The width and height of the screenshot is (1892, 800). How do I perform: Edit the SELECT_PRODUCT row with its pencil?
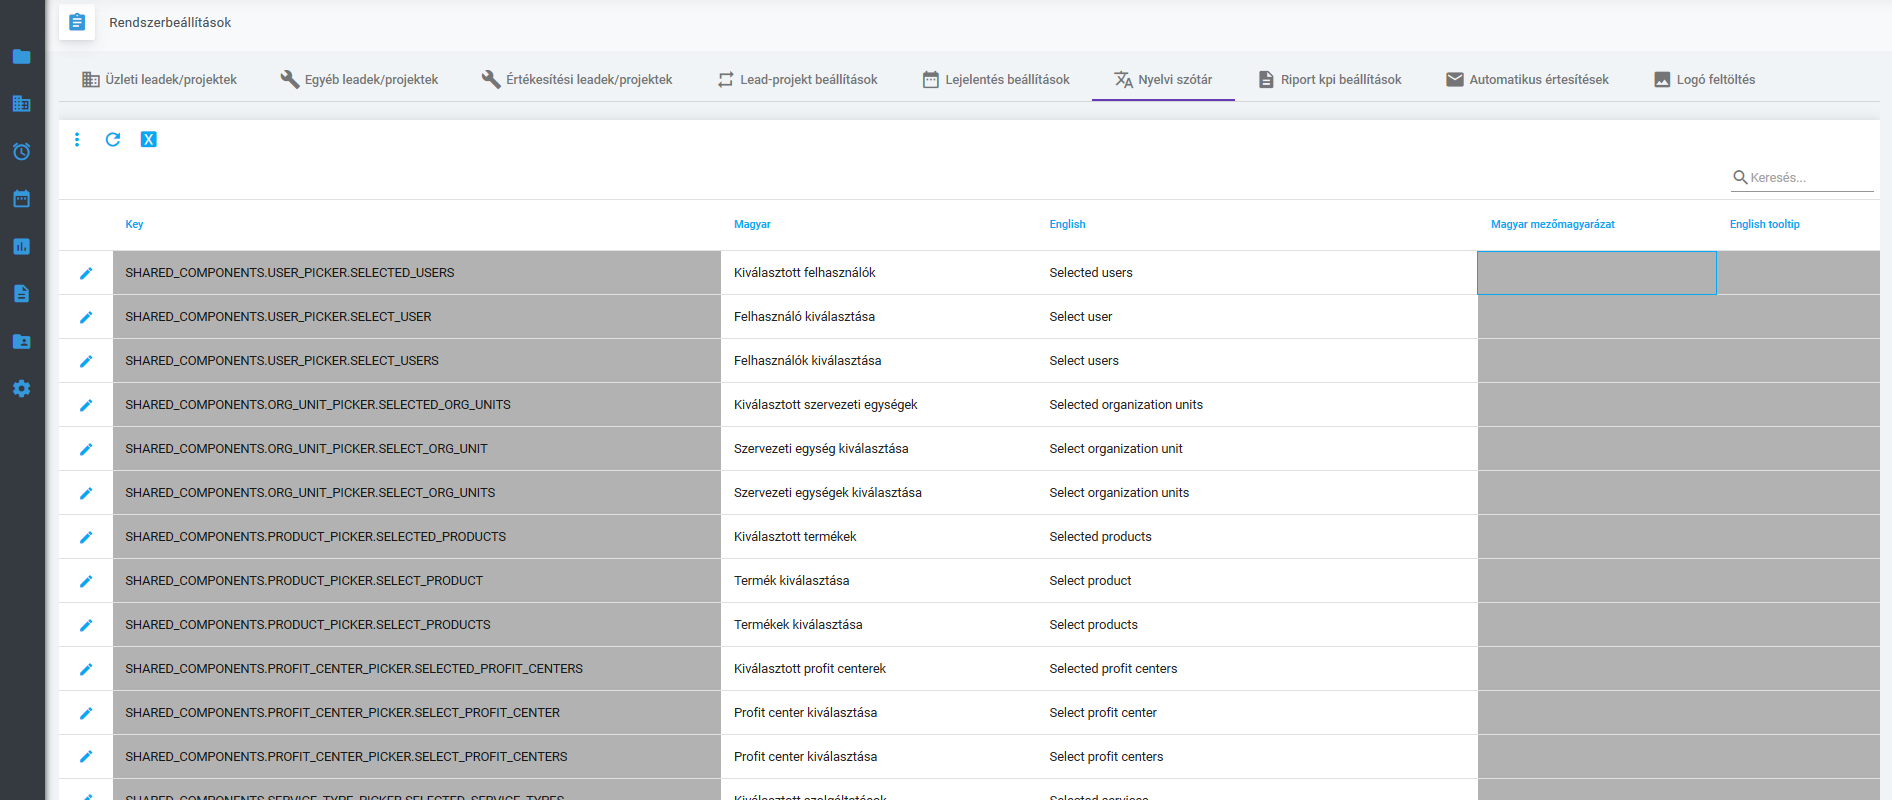[86, 581]
